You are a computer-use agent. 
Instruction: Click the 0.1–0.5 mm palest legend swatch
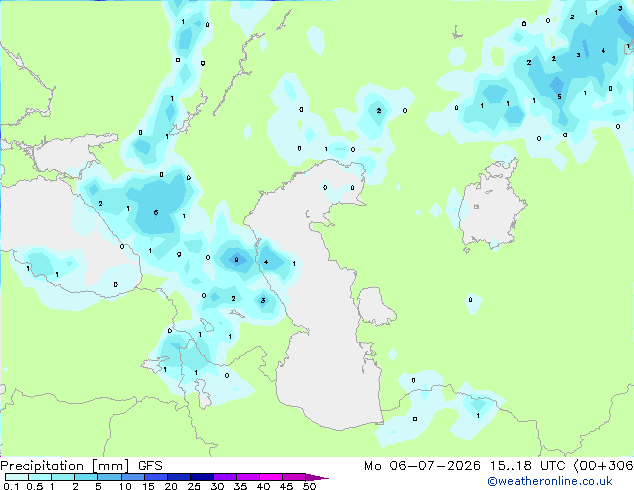[17, 477]
